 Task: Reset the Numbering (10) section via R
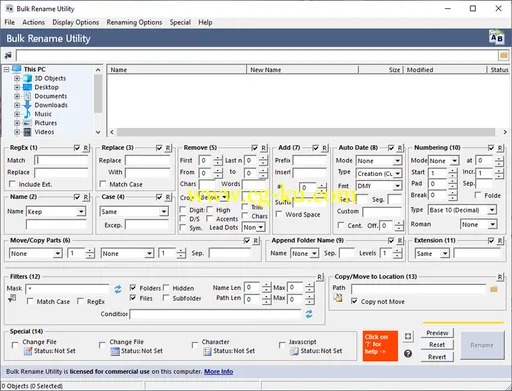[x=500, y=148]
